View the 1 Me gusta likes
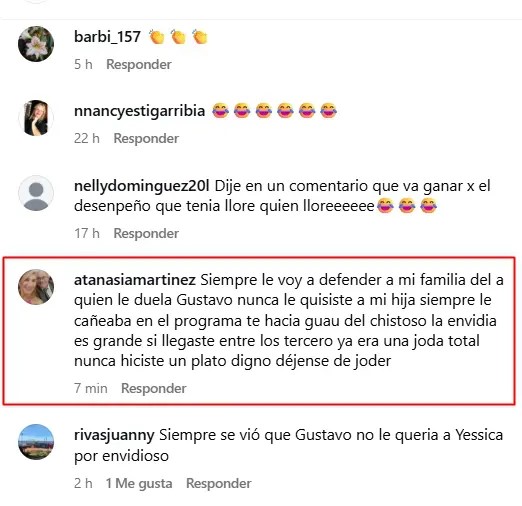 point(139,483)
